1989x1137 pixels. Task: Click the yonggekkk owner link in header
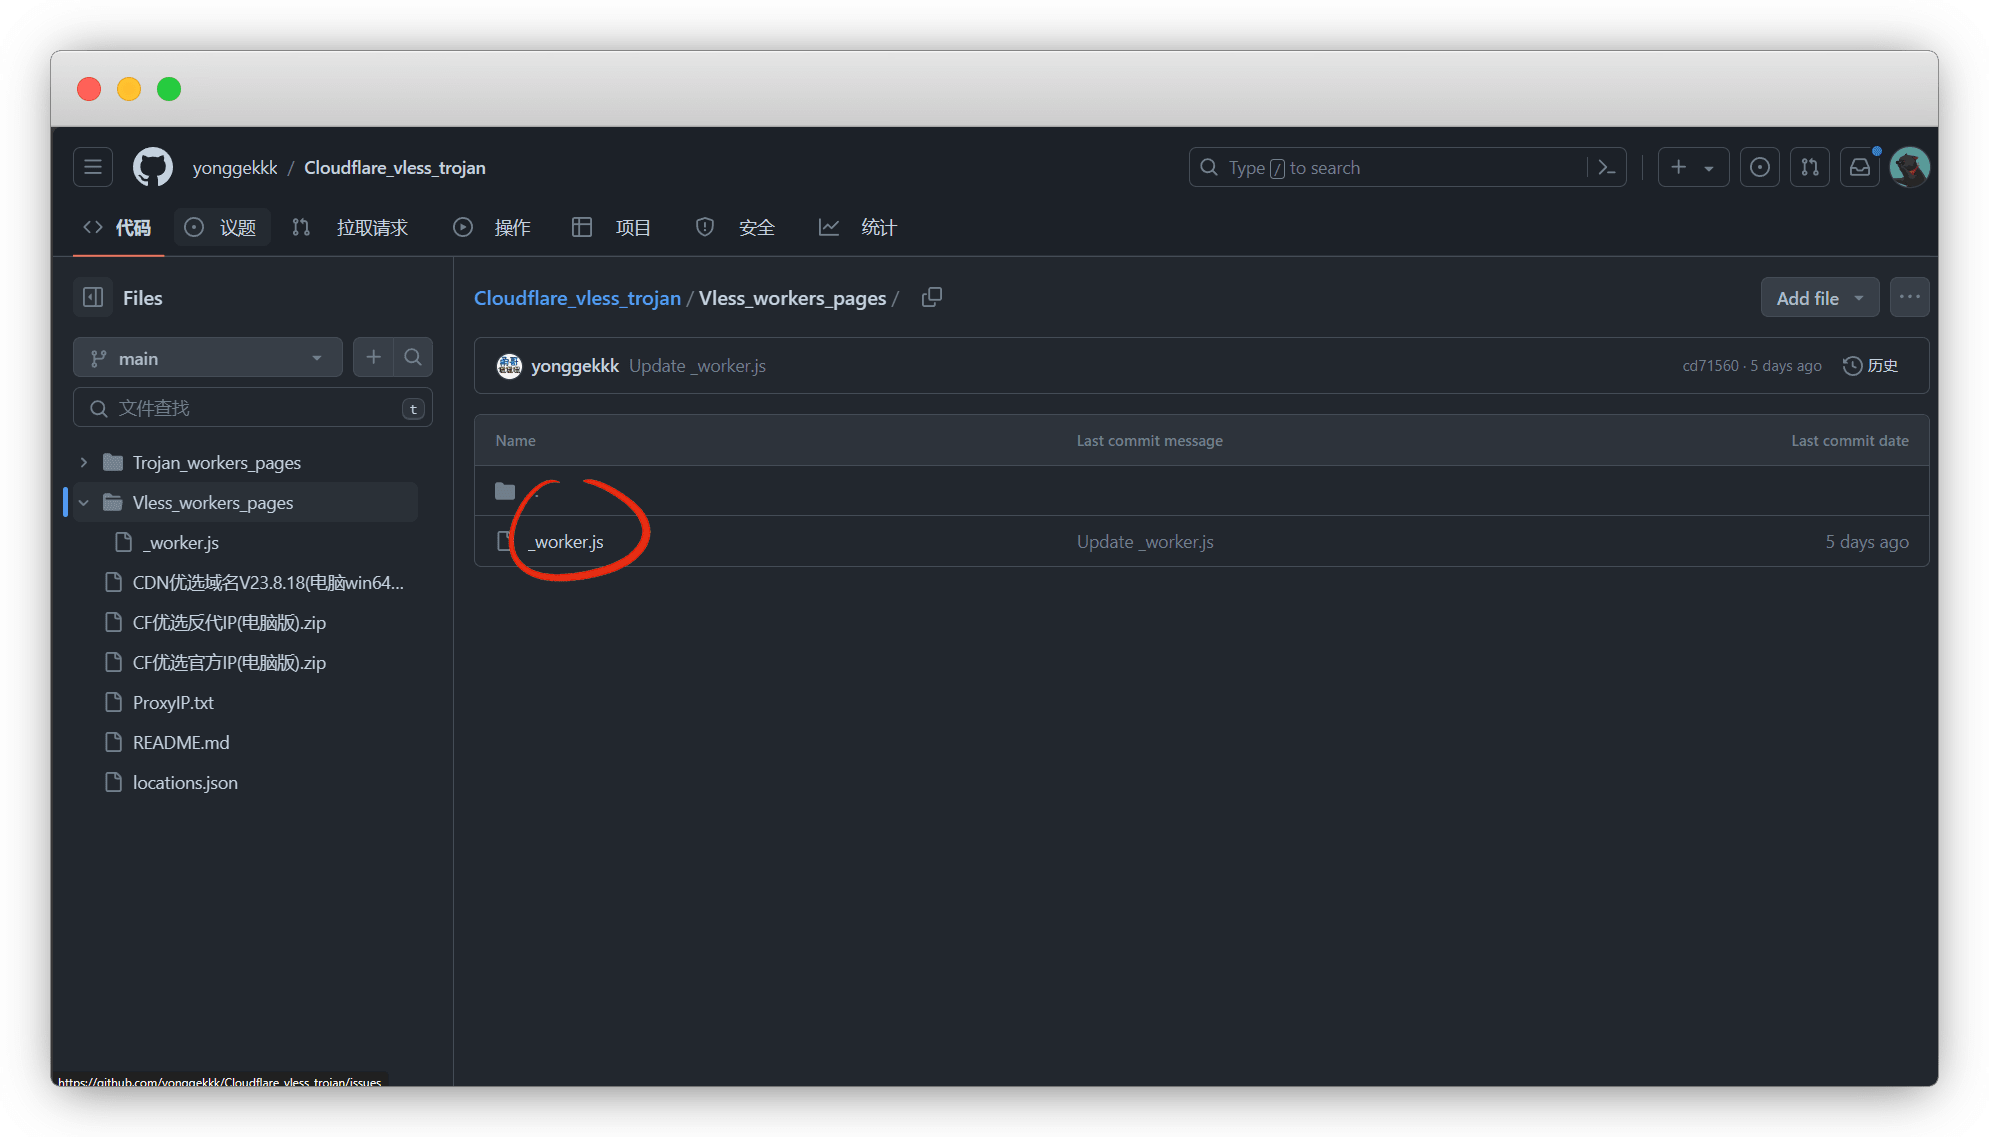[235, 167]
